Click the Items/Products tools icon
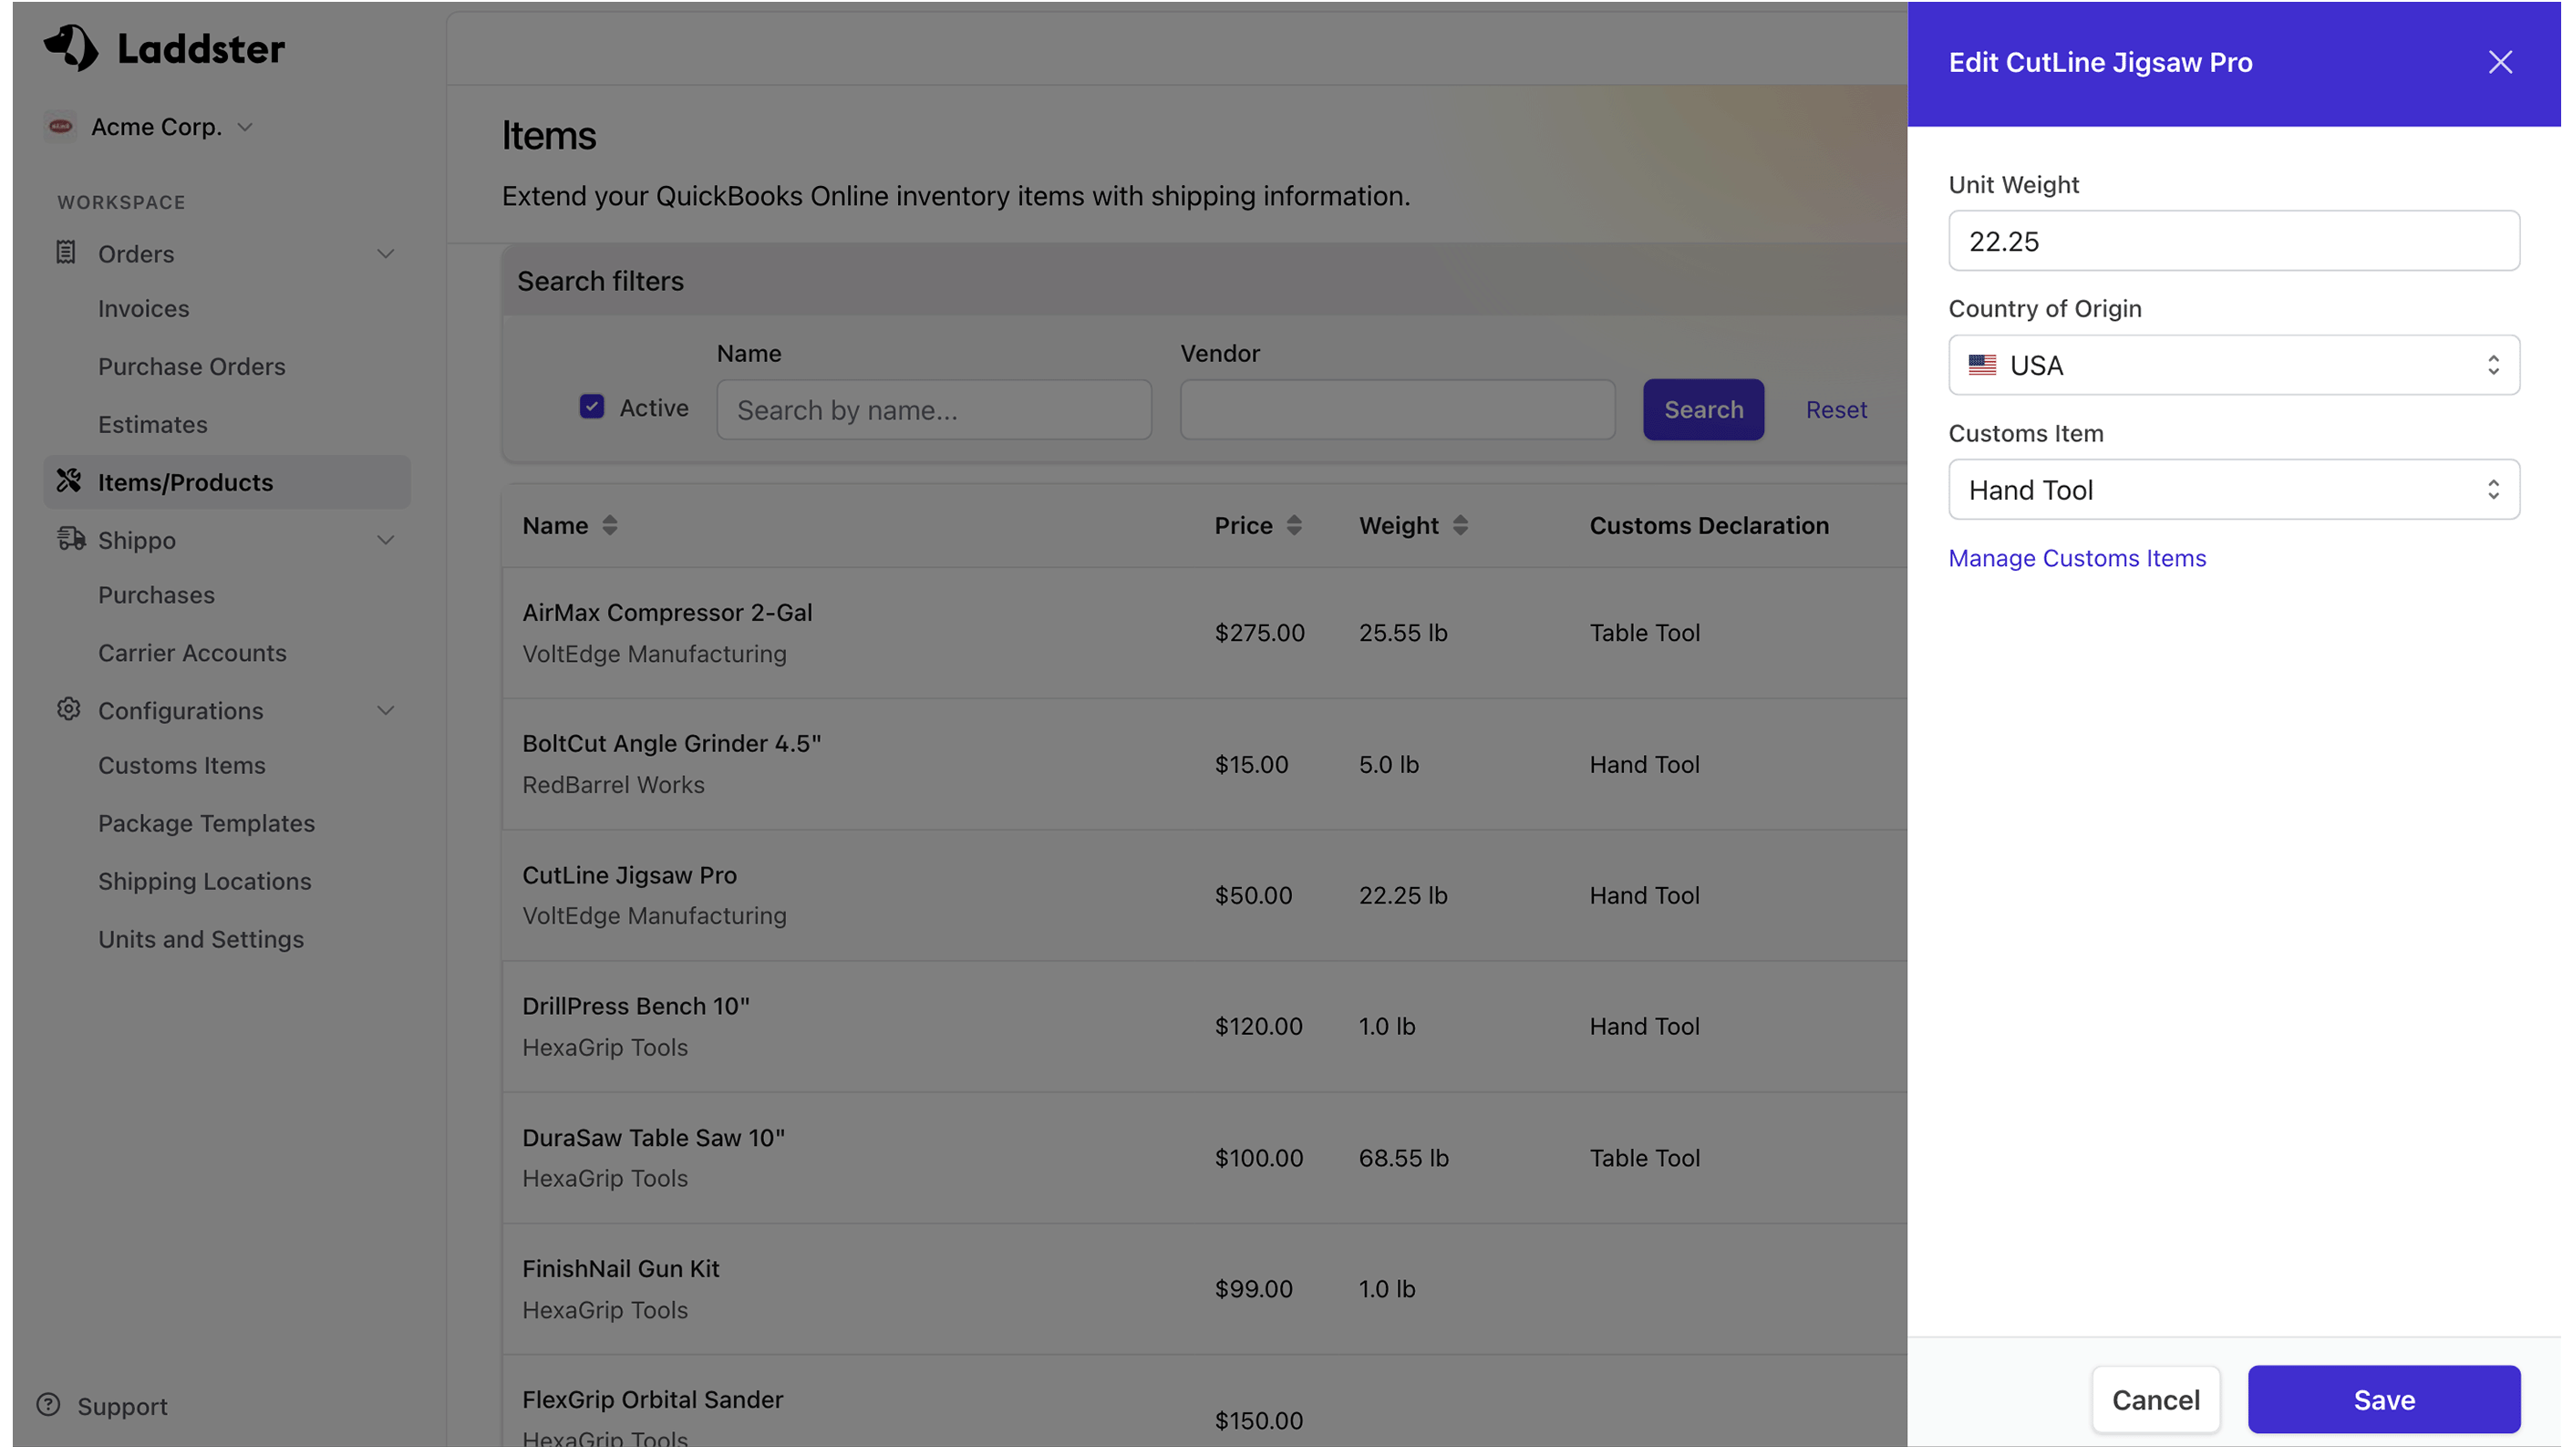This screenshot has width=2573, height=1456. pos(69,483)
